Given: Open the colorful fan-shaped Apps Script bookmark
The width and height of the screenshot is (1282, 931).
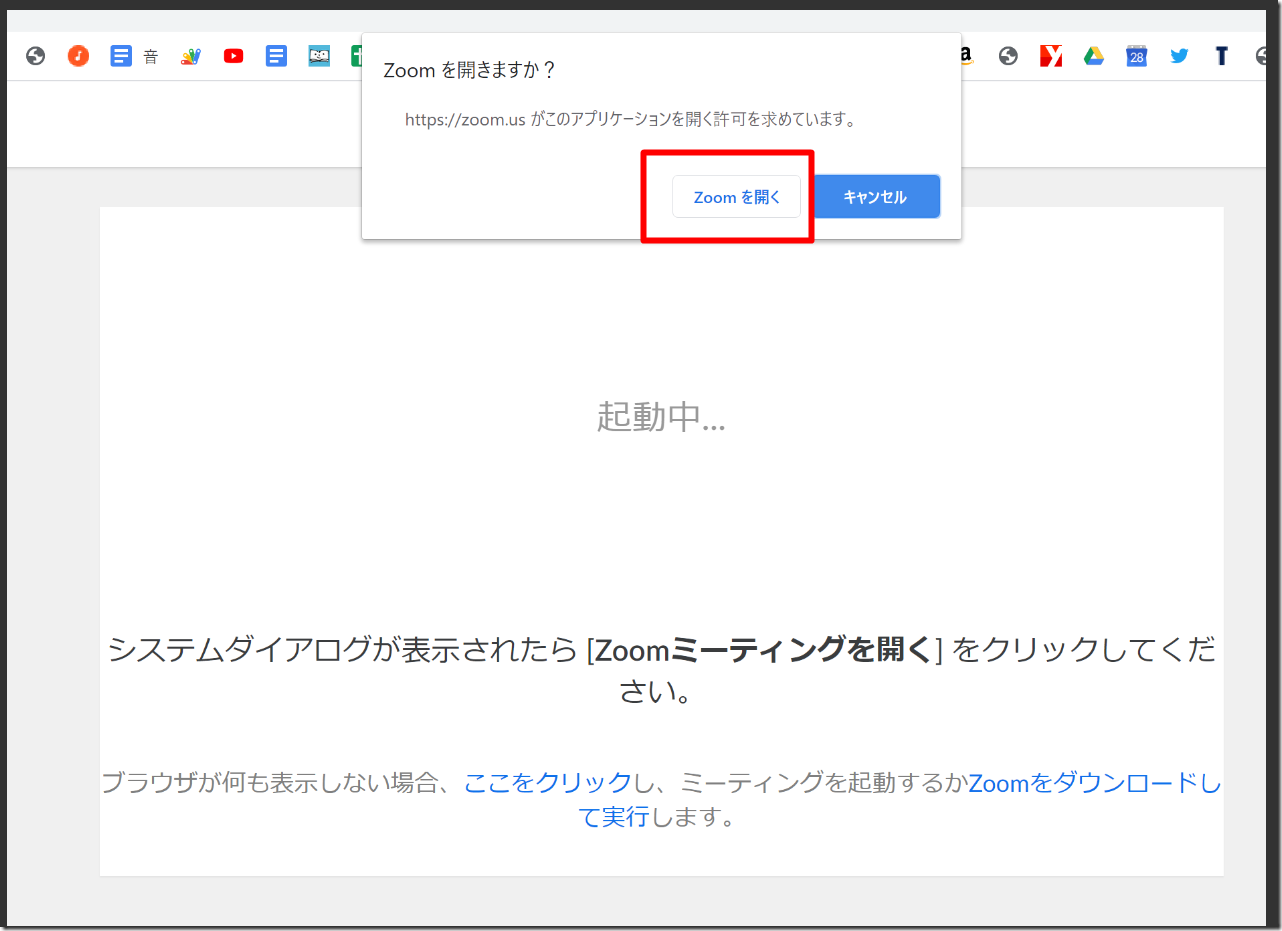Looking at the screenshot, I should pos(191,56).
